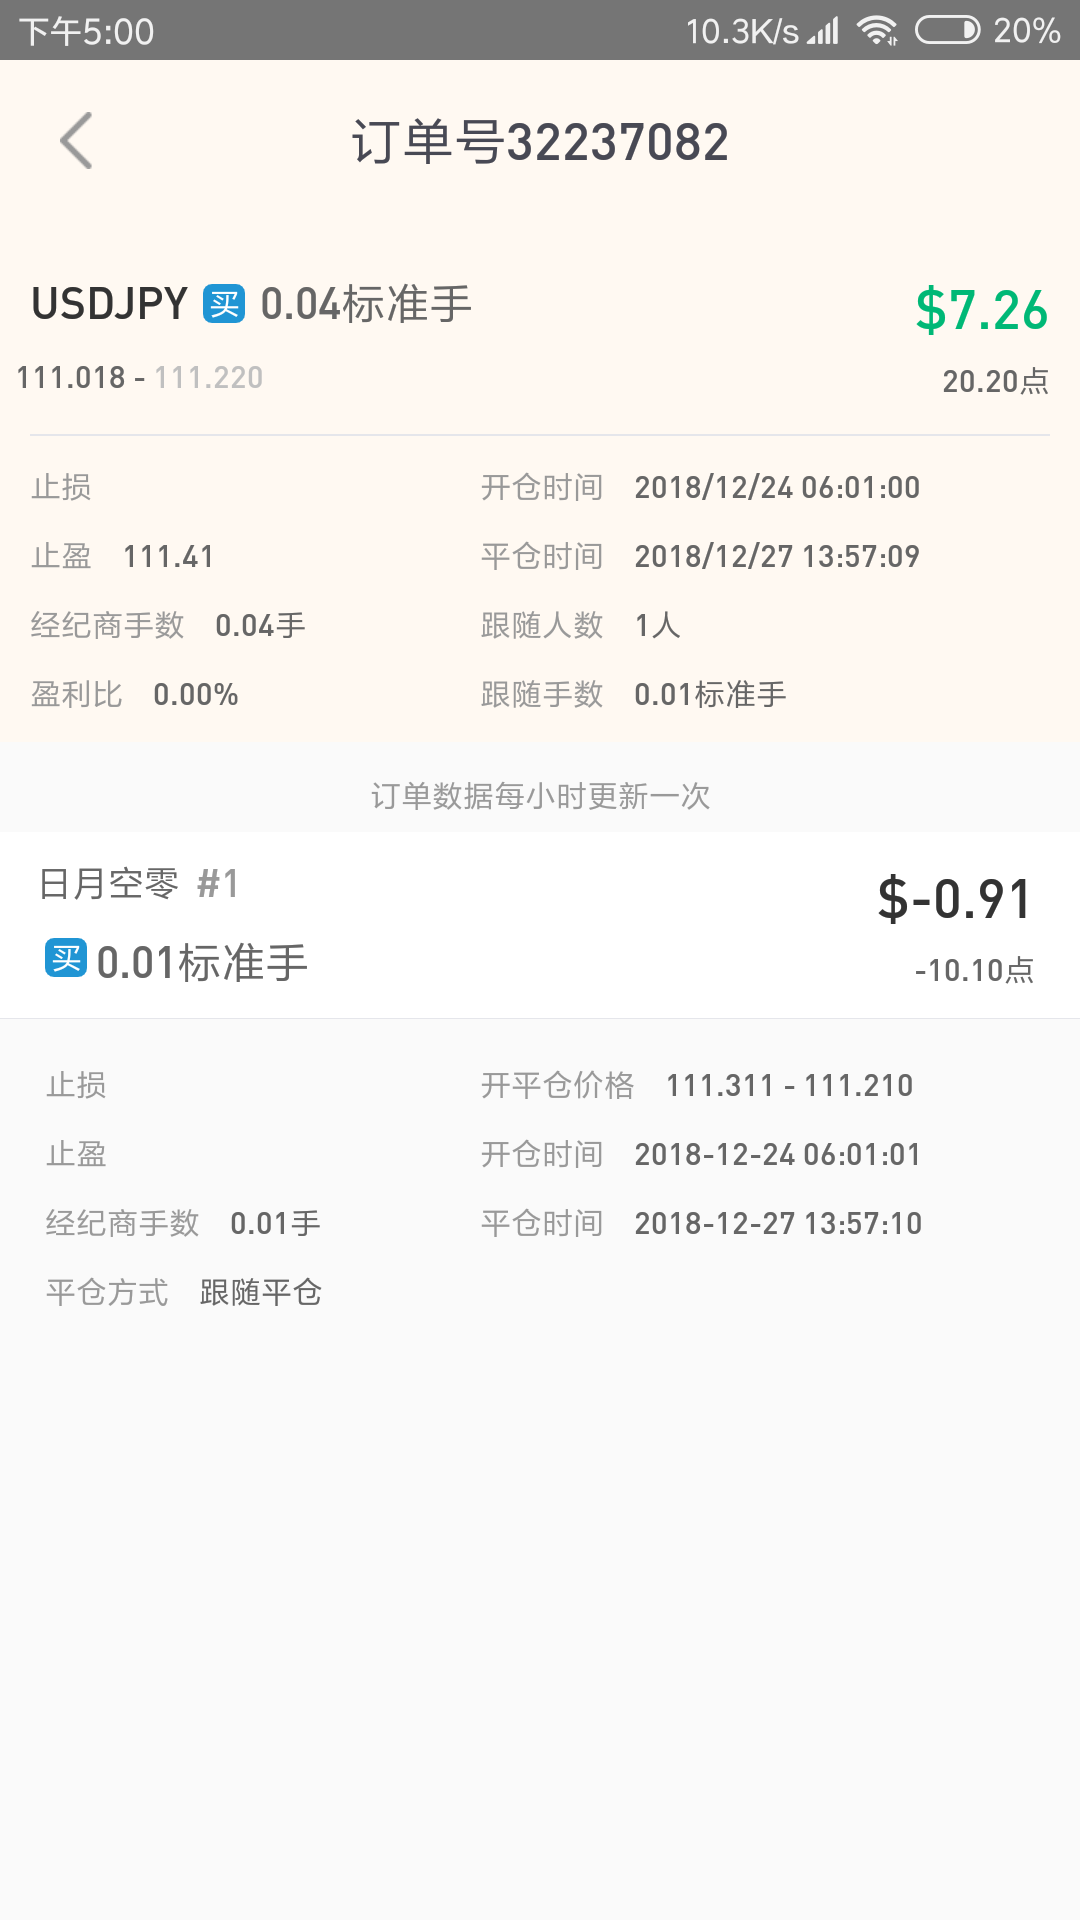Tap the 平仓方式 跟随平仓 entry

(x=184, y=1293)
